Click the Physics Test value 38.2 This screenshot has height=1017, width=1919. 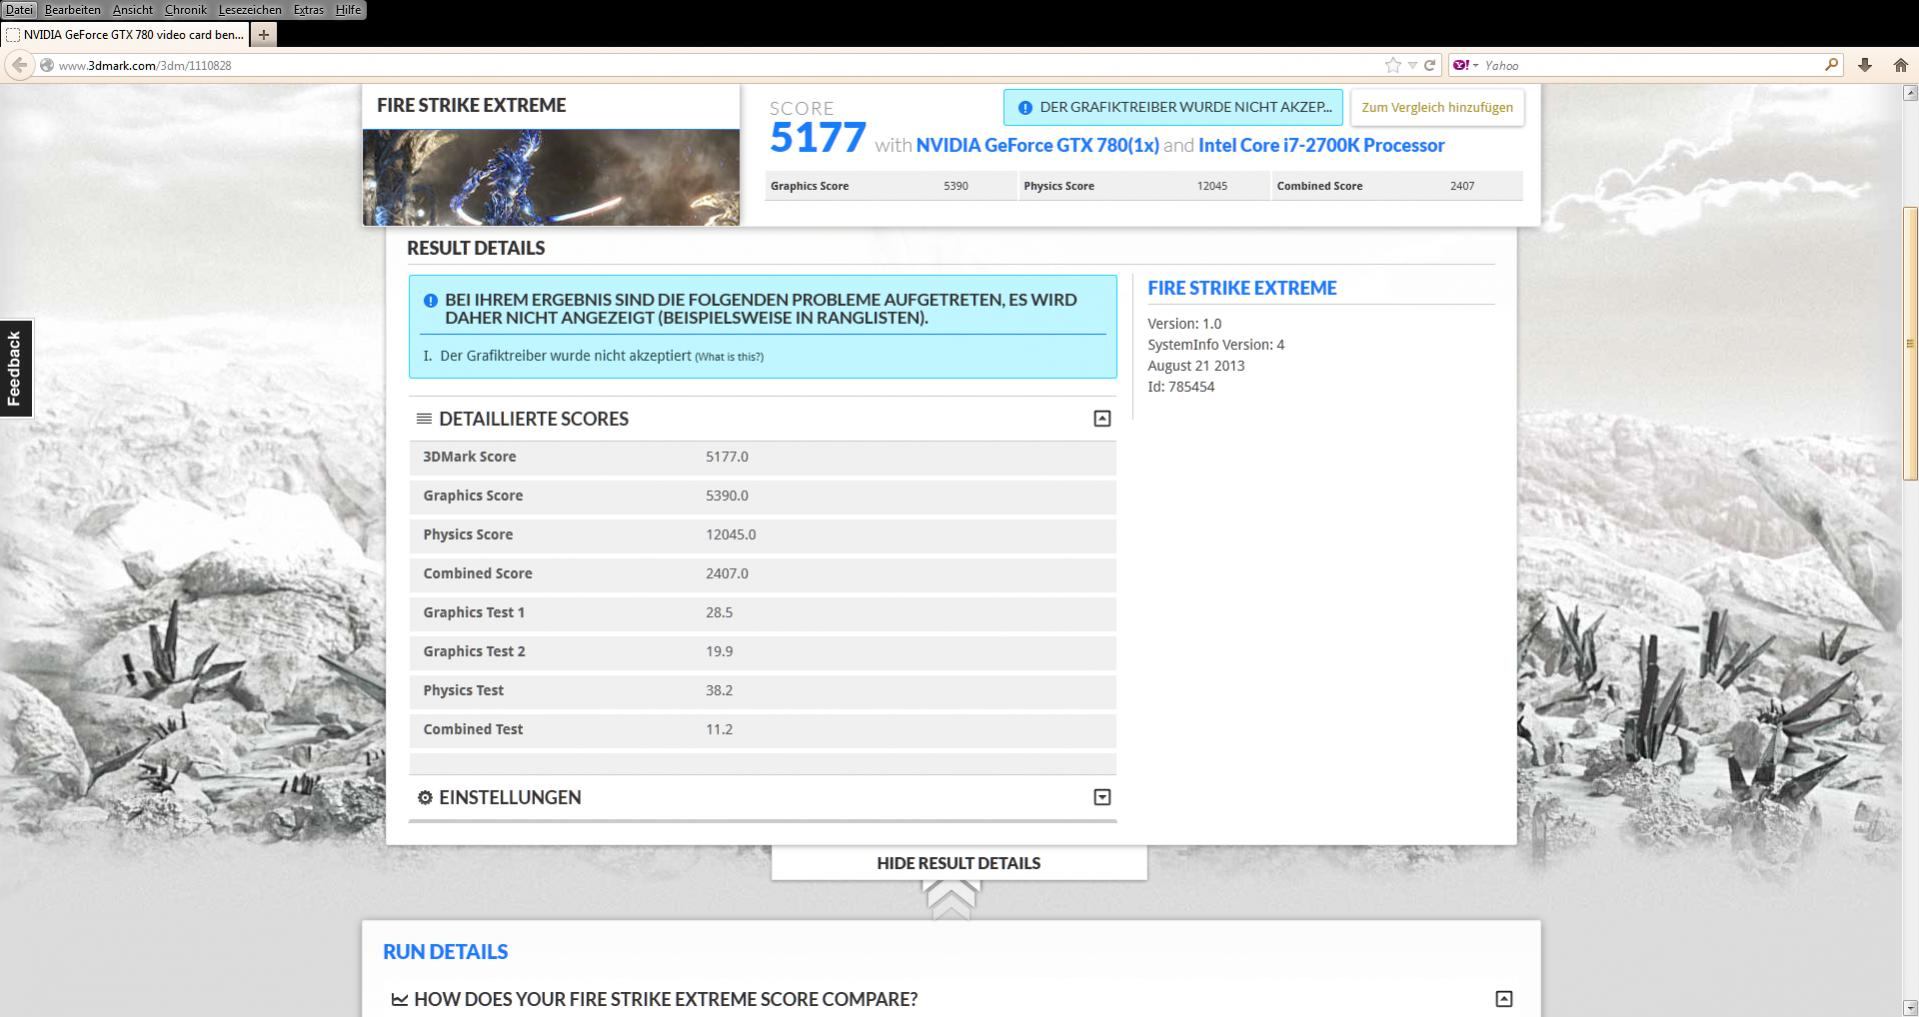point(719,691)
